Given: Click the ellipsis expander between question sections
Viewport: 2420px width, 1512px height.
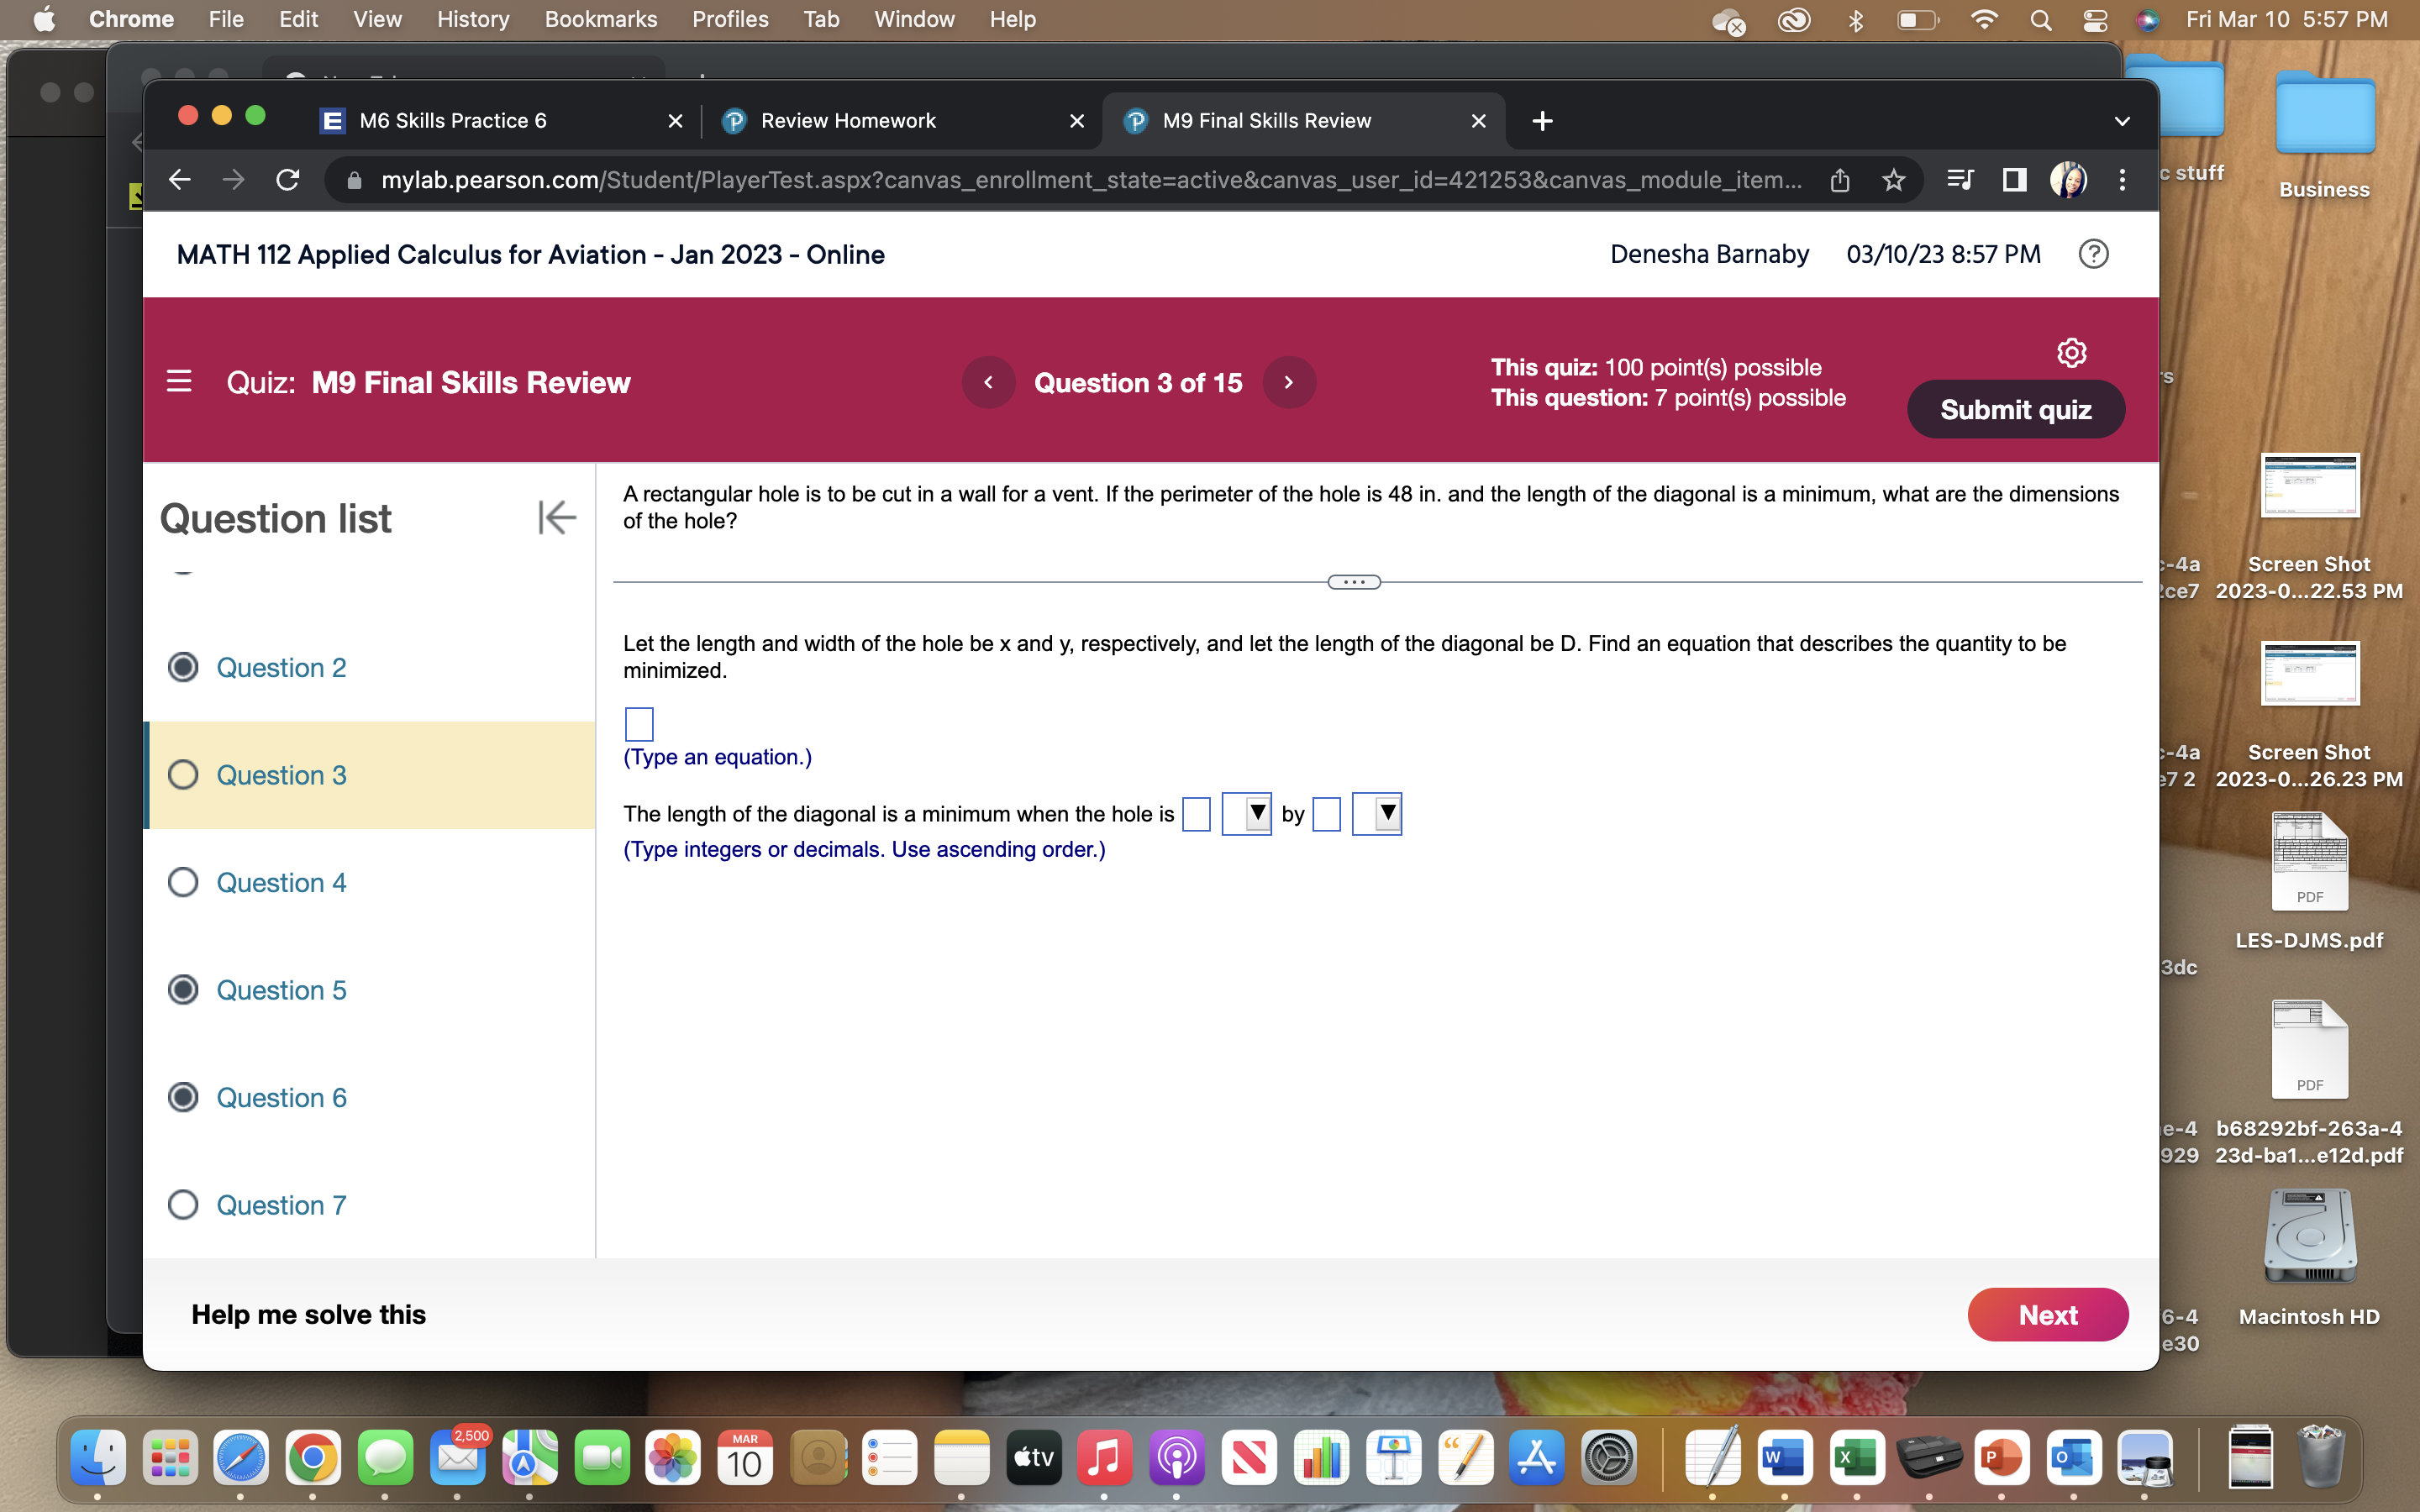Looking at the screenshot, I should pyautogui.click(x=1353, y=581).
